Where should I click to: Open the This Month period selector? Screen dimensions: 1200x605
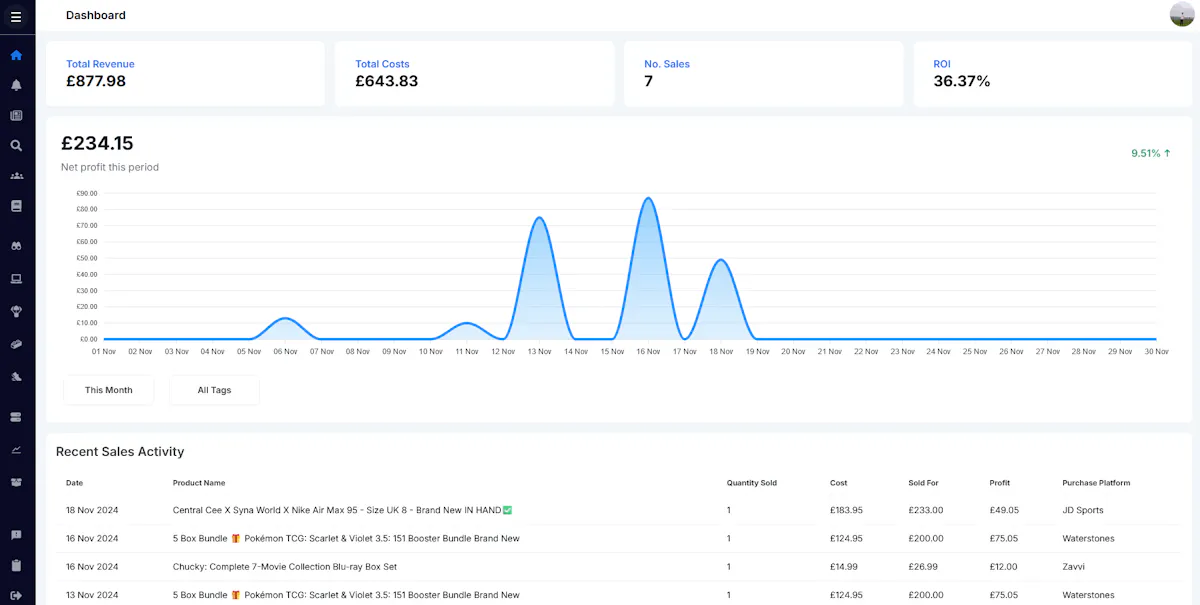click(x=109, y=390)
